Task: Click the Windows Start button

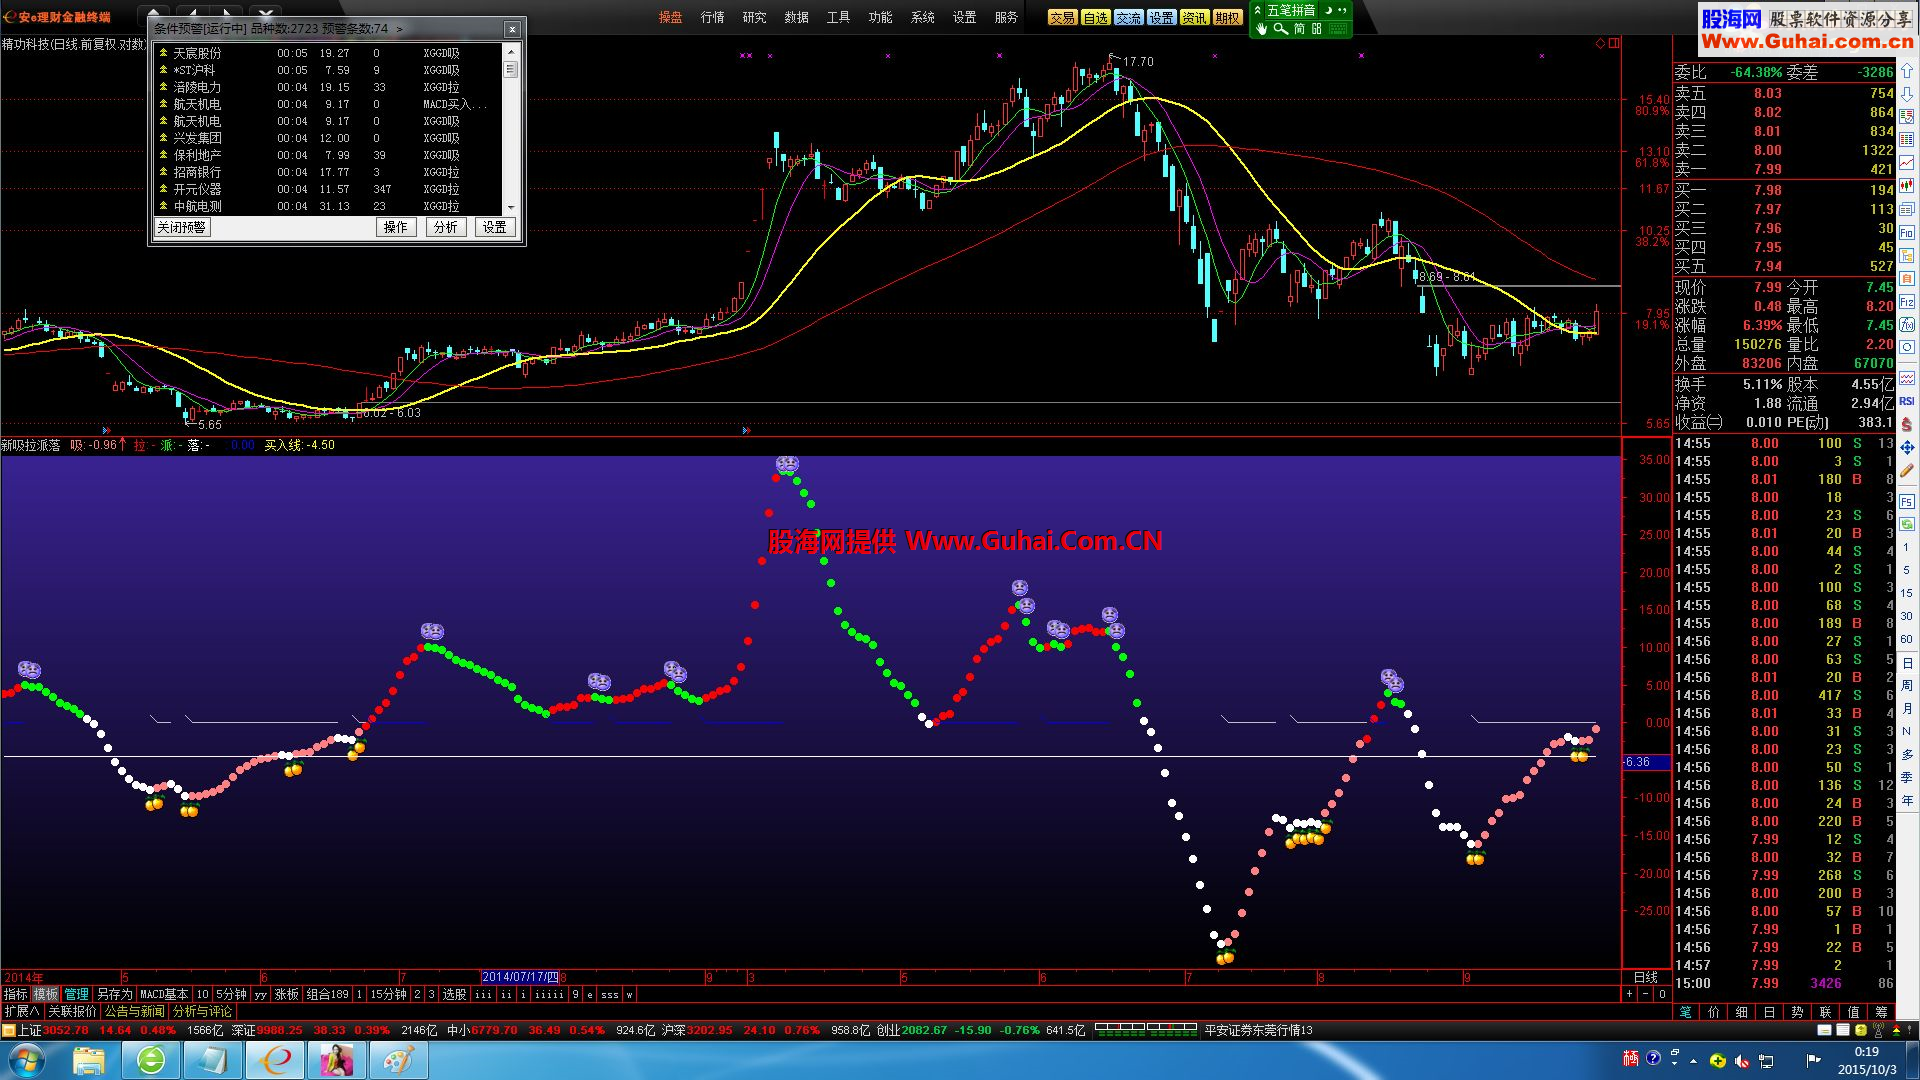Action: click(x=27, y=1060)
